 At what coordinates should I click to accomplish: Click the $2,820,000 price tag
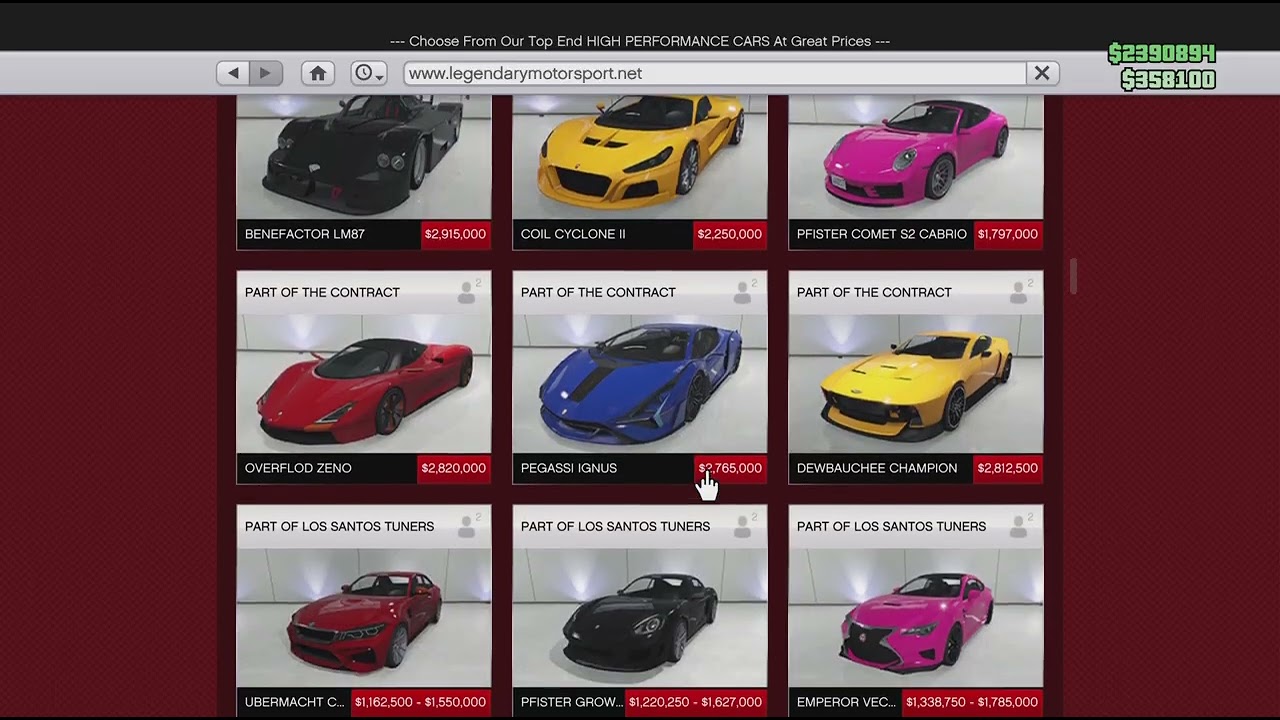[x=454, y=468]
